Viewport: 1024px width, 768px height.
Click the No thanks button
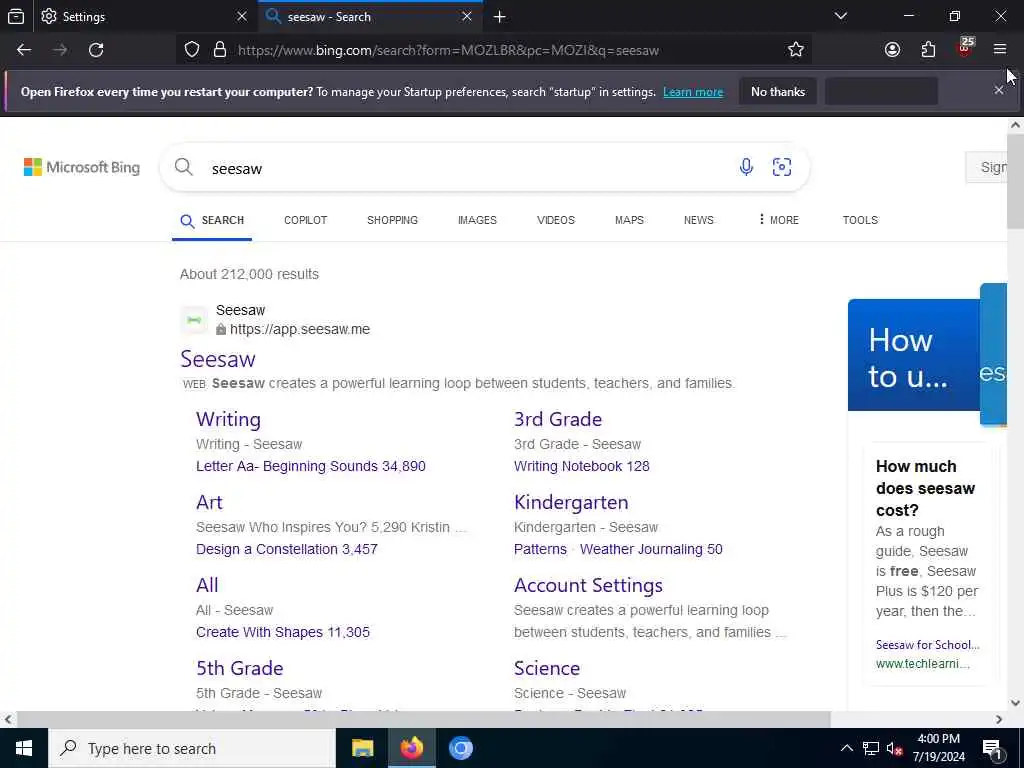point(778,91)
